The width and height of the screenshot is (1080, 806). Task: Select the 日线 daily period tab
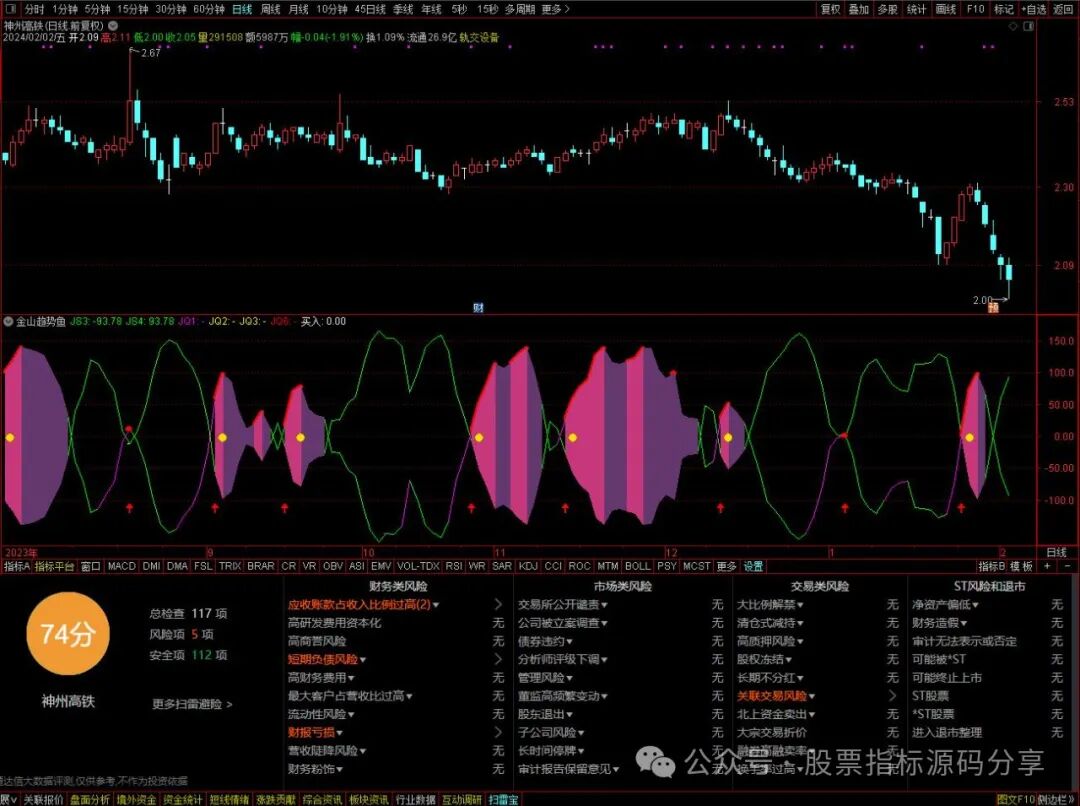click(x=242, y=9)
